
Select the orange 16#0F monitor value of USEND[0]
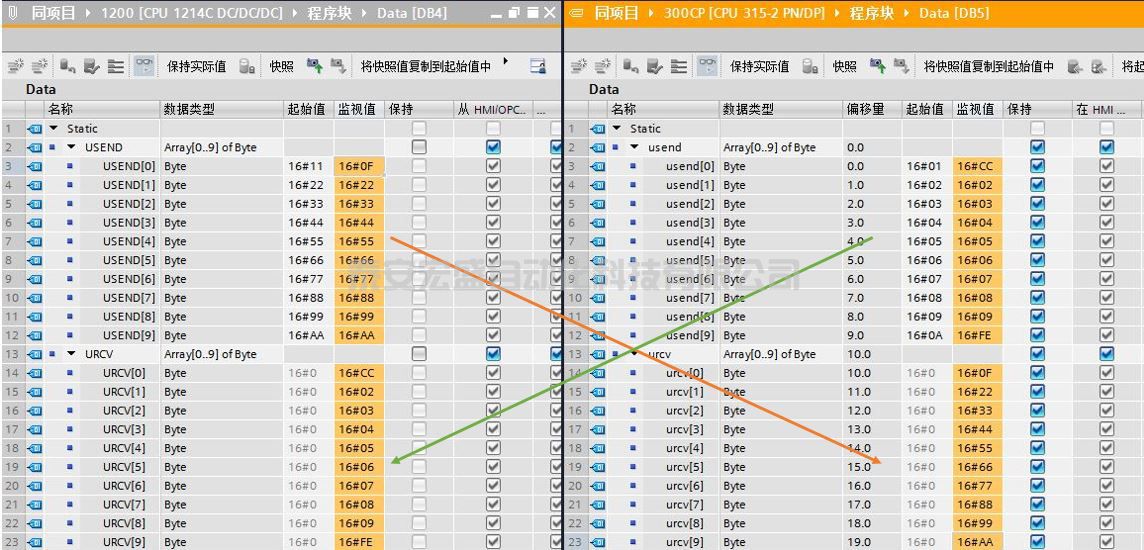[x=358, y=166]
